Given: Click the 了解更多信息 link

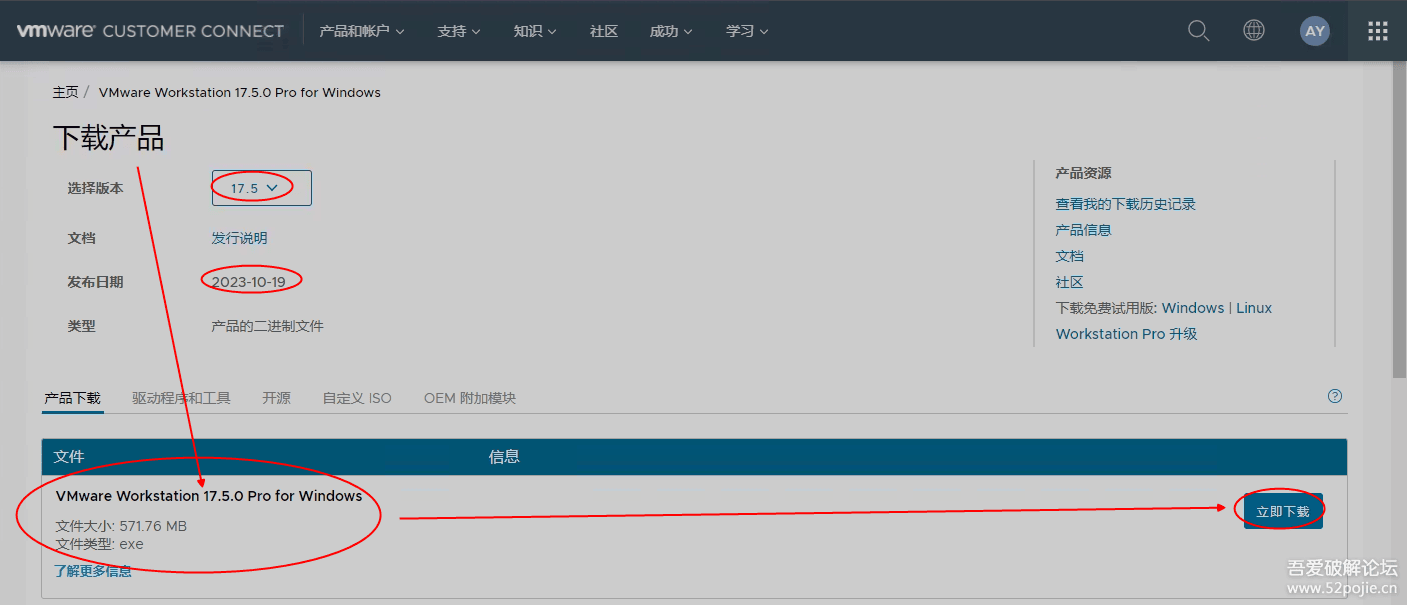Looking at the screenshot, I should [92, 569].
